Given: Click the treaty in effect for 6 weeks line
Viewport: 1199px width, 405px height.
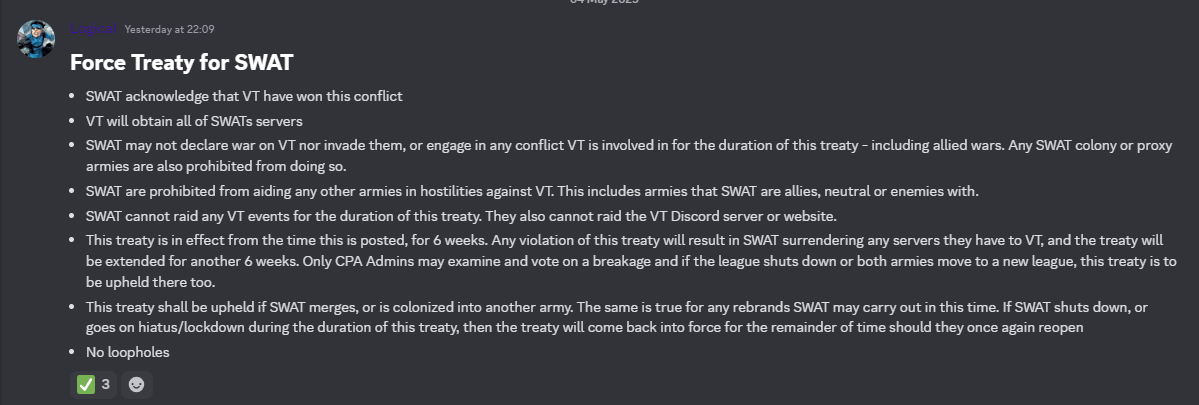Looking at the screenshot, I should (x=287, y=240).
